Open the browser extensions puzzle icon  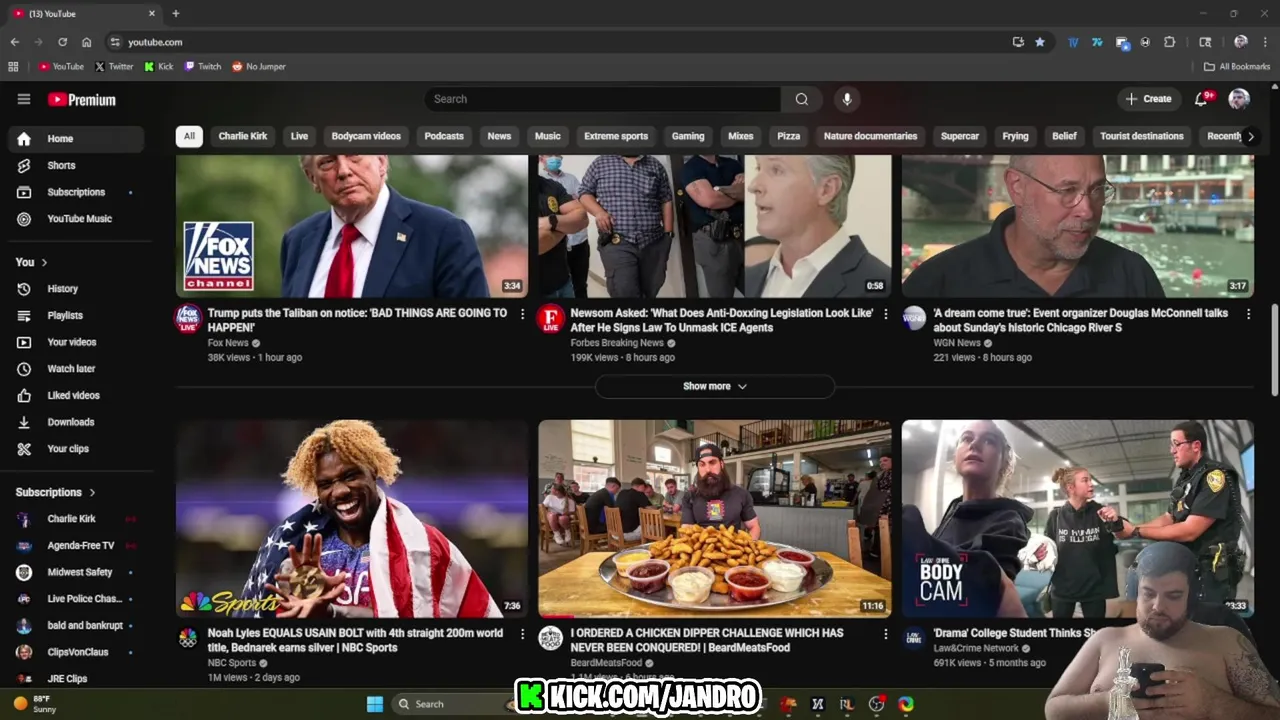point(1169,42)
